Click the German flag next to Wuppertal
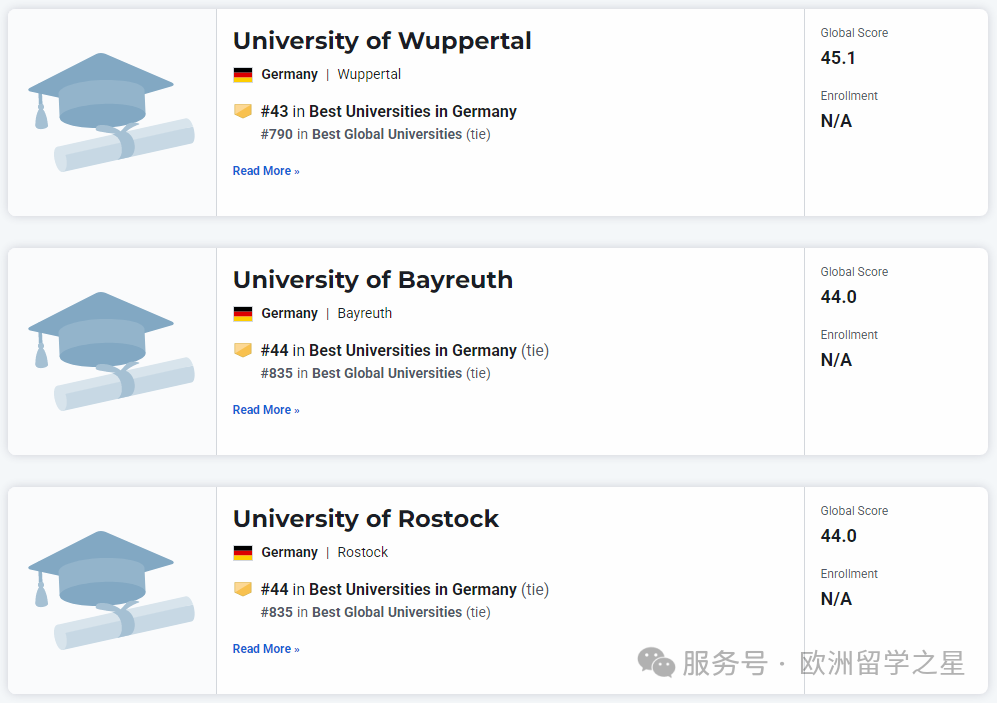 point(243,75)
